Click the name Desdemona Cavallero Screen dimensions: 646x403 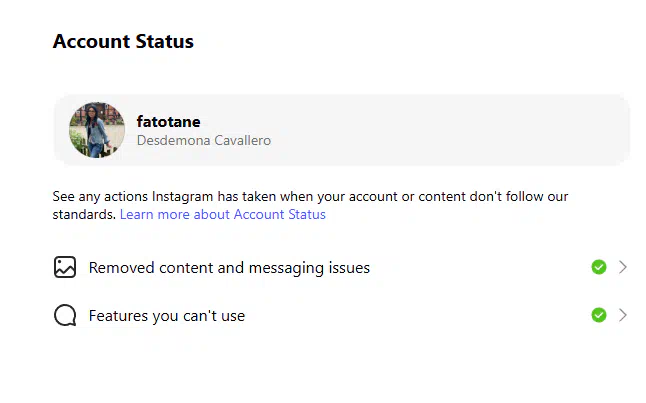pyautogui.click(x=204, y=141)
